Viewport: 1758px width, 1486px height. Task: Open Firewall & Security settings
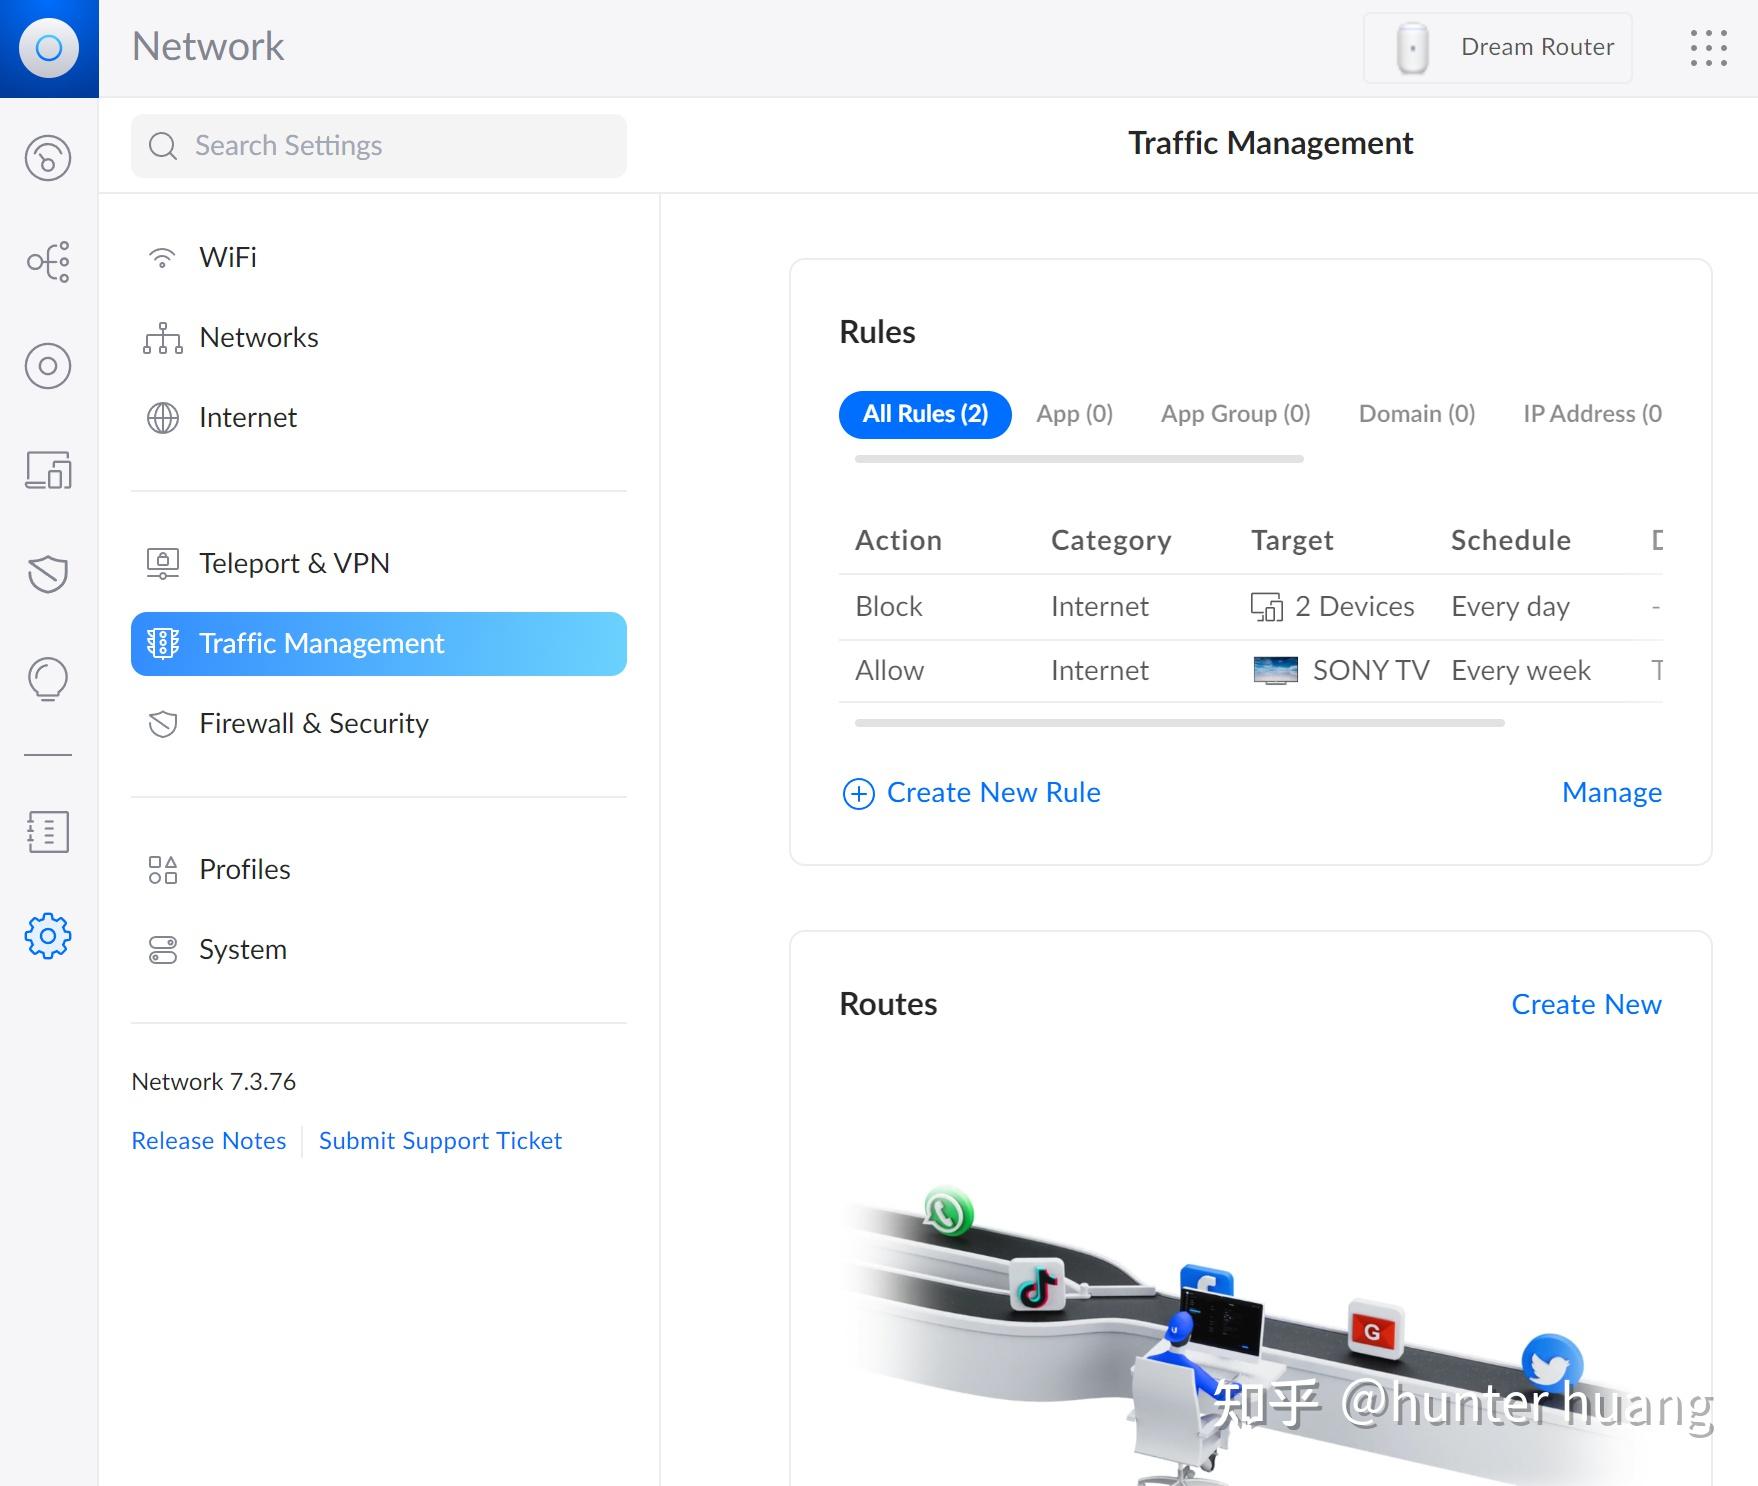379,724
